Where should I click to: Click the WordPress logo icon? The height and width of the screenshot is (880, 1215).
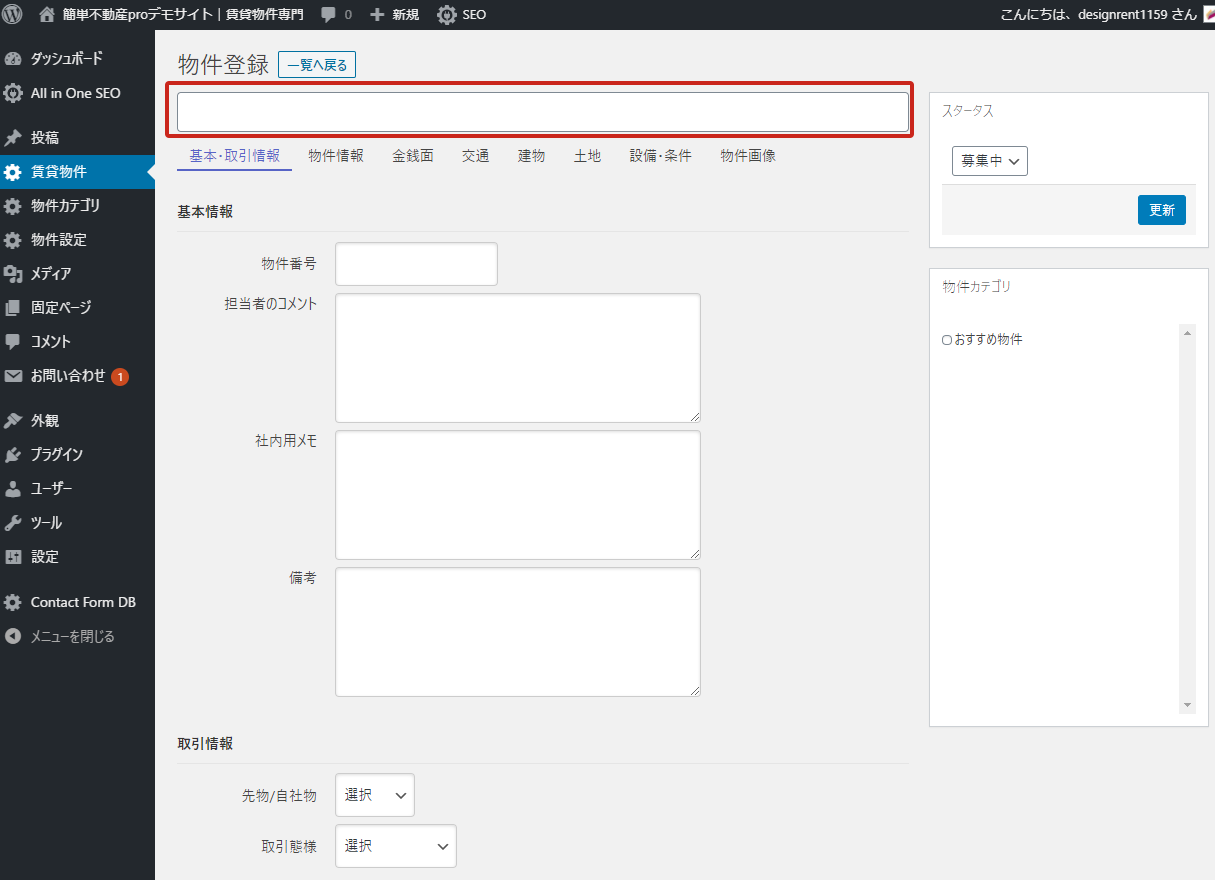[x=13, y=15]
